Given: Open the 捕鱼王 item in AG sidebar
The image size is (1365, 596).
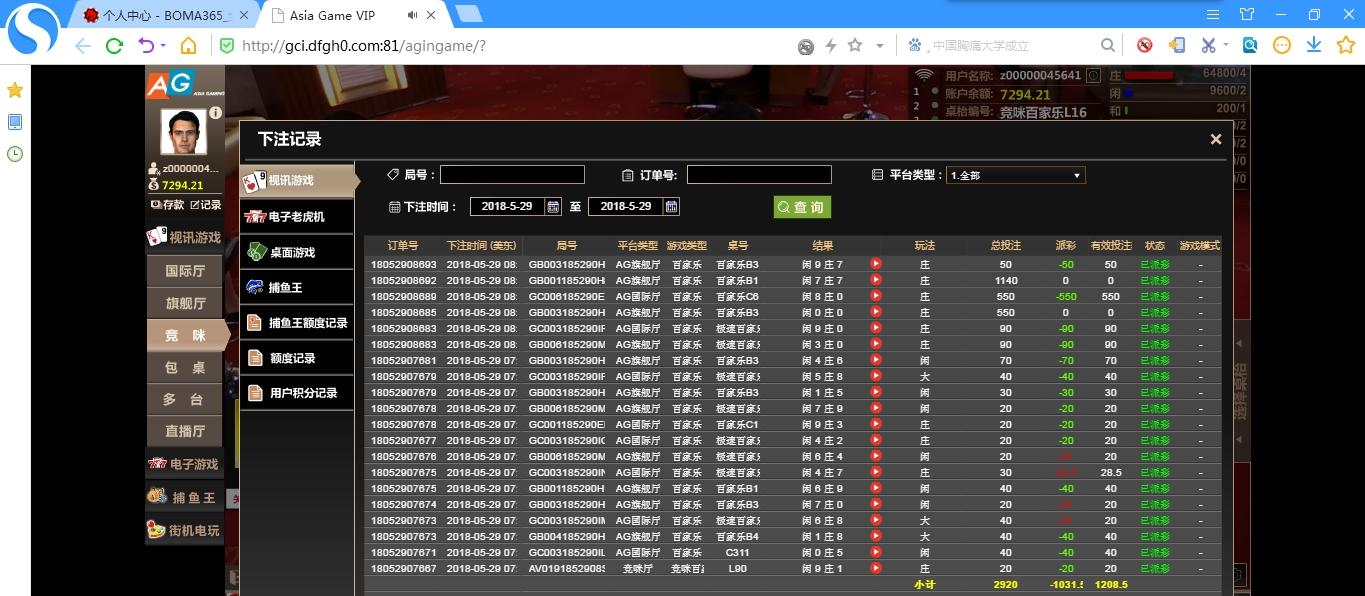Looking at the screenshot, I should [184, 497].
